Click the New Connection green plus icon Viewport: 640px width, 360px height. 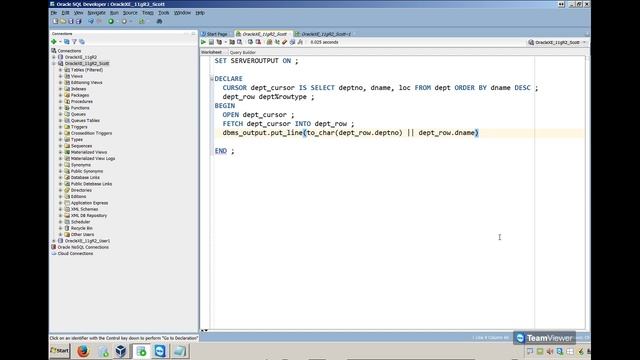tap(54, 42)
